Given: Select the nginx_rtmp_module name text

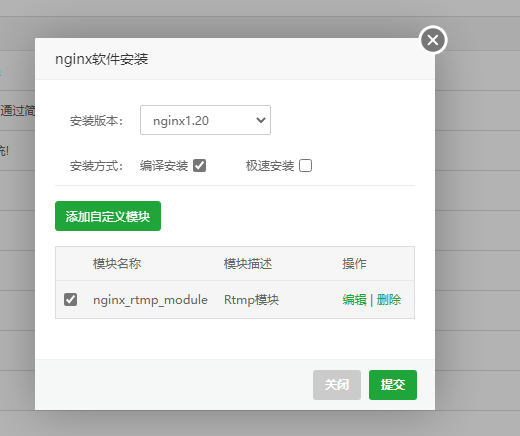Looking at the screenshot, I should 150,300.
